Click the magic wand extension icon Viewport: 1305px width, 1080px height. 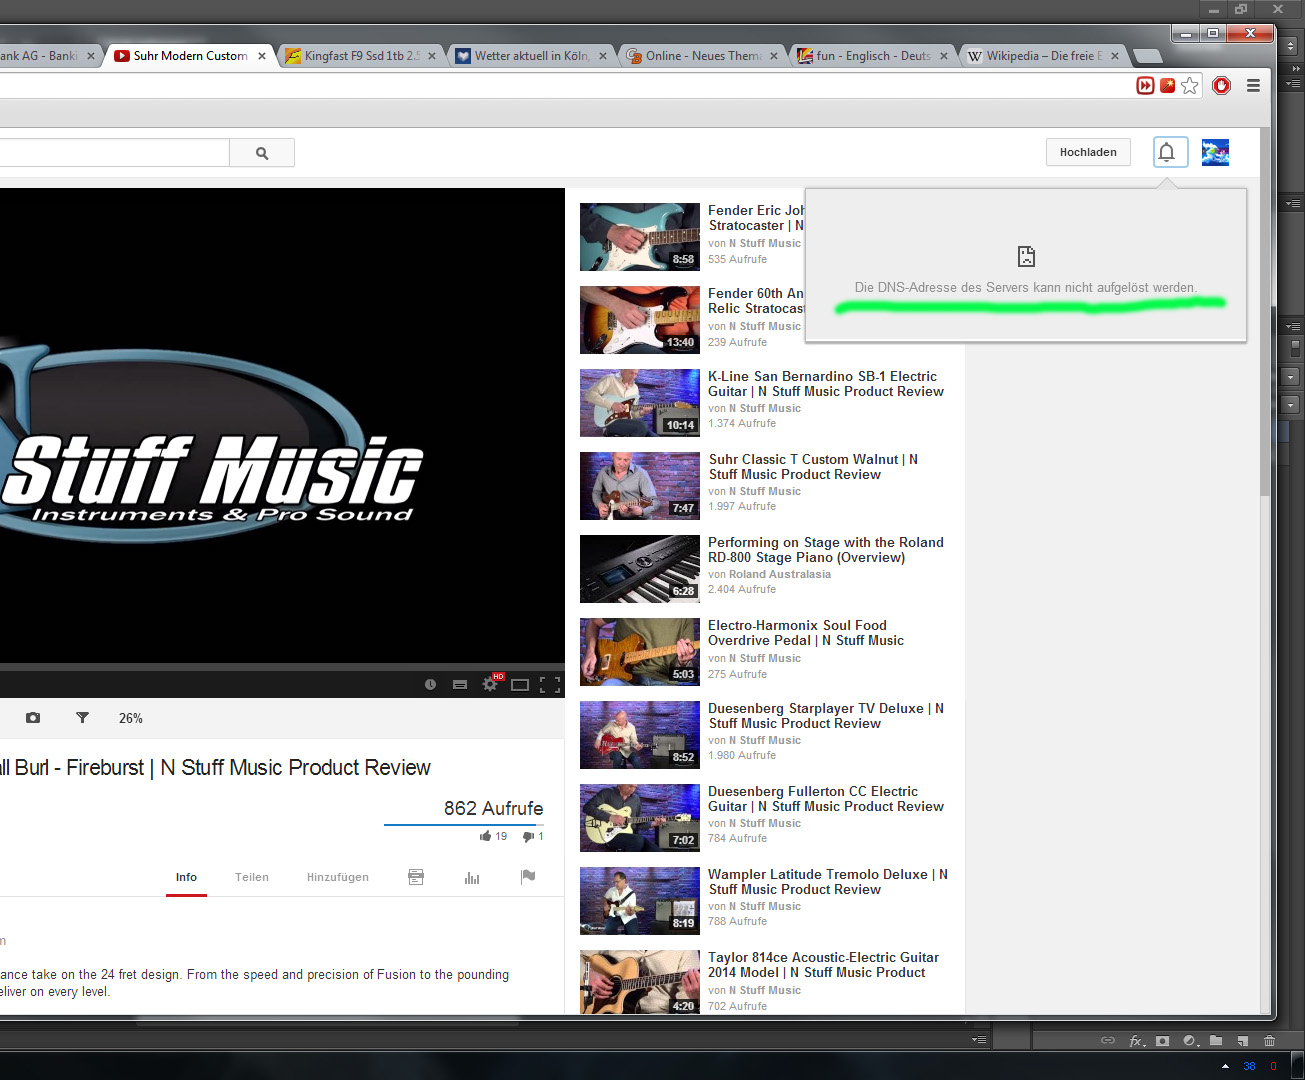[1167, 86]
